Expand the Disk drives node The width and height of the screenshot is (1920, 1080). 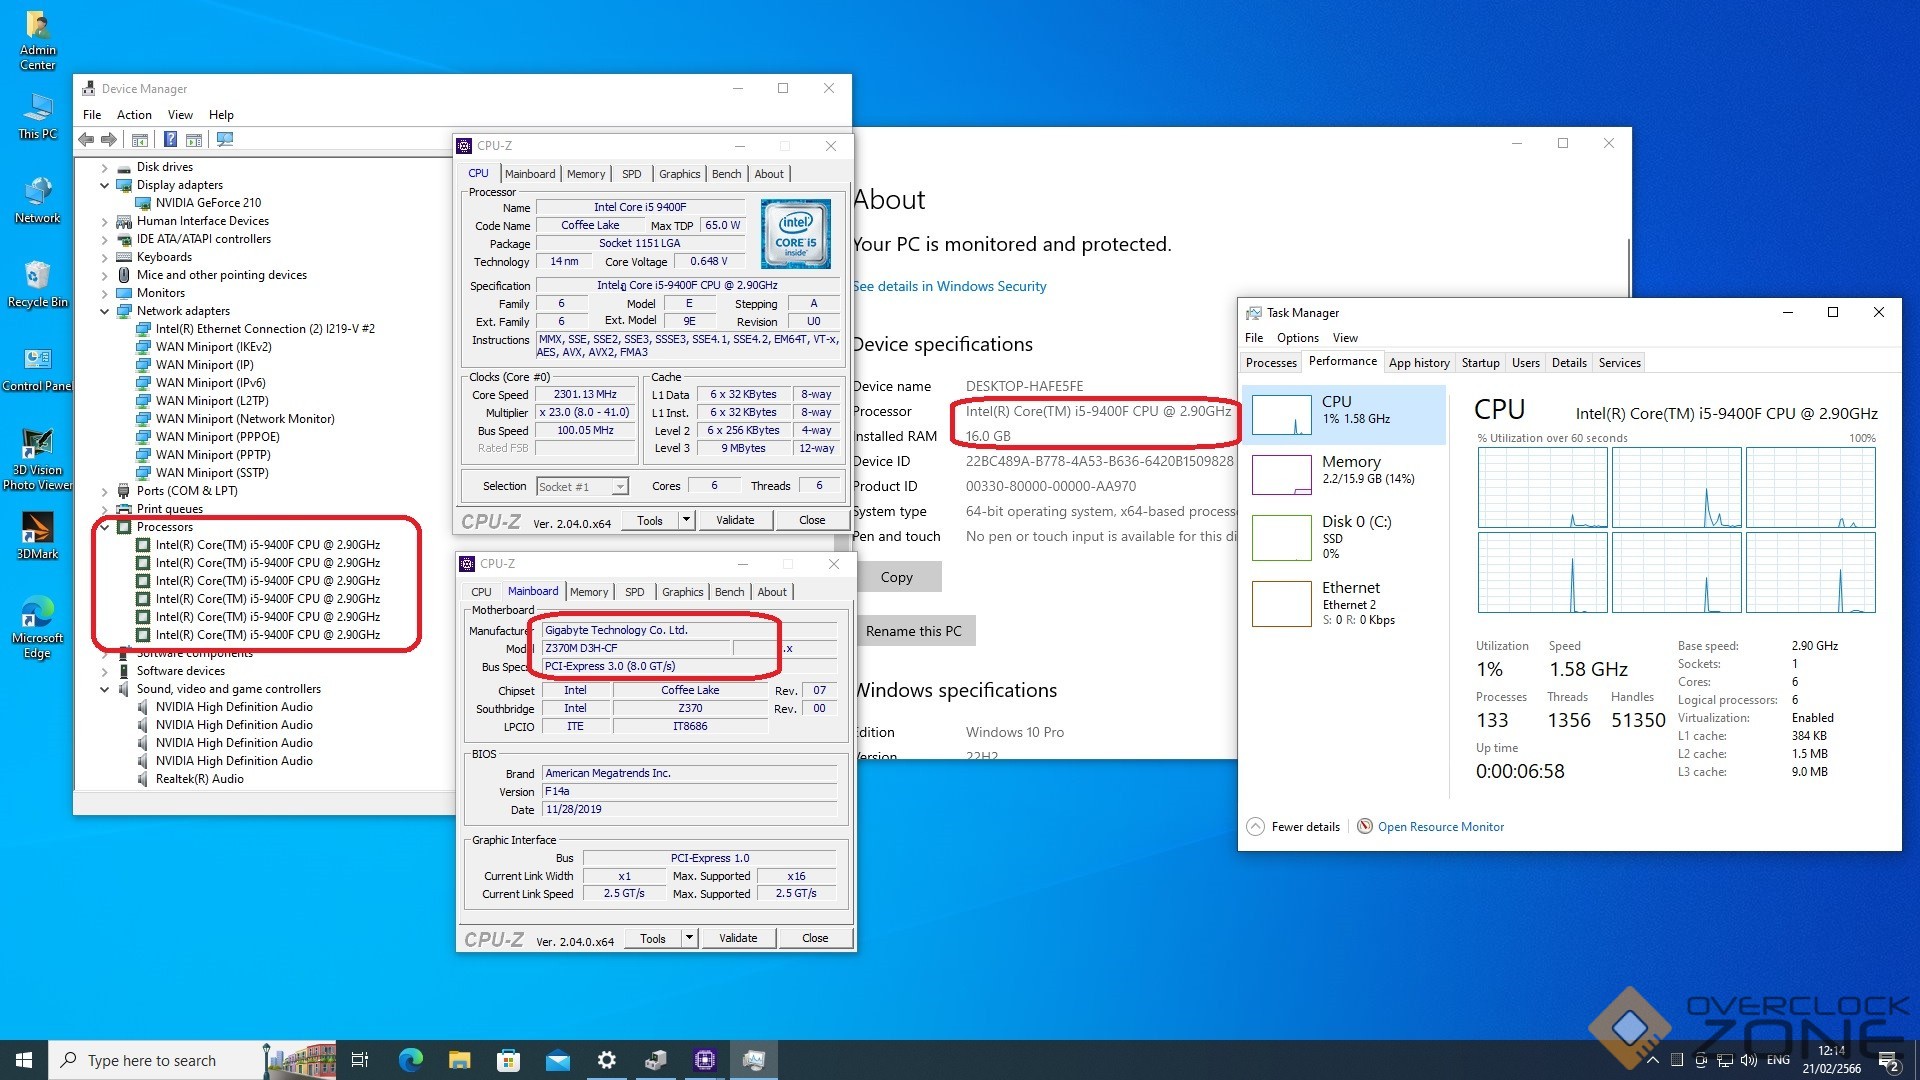coord(105,167)
